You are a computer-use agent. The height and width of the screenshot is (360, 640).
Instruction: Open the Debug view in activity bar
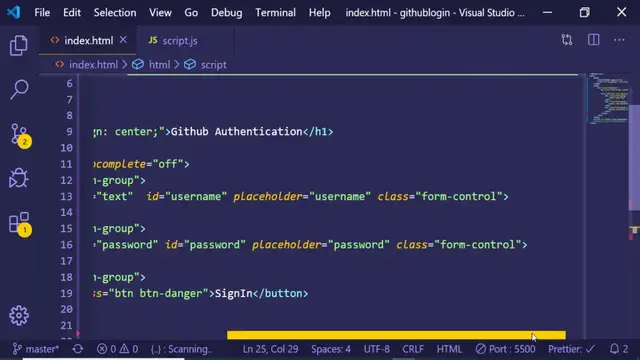pos(18,178)
